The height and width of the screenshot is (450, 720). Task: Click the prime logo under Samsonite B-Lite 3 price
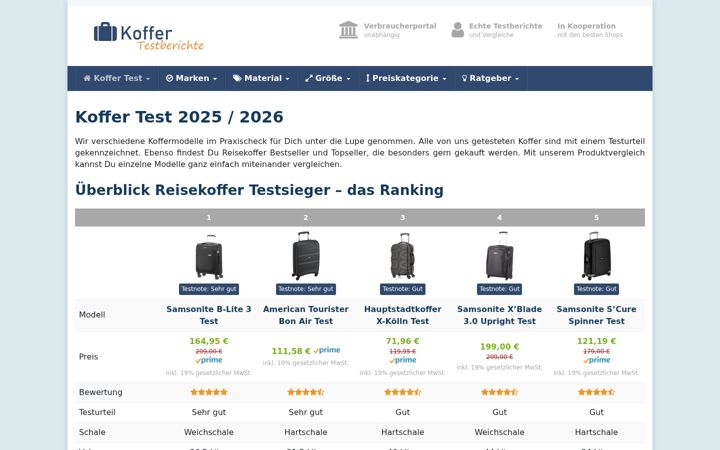click(x=209, y=360)
